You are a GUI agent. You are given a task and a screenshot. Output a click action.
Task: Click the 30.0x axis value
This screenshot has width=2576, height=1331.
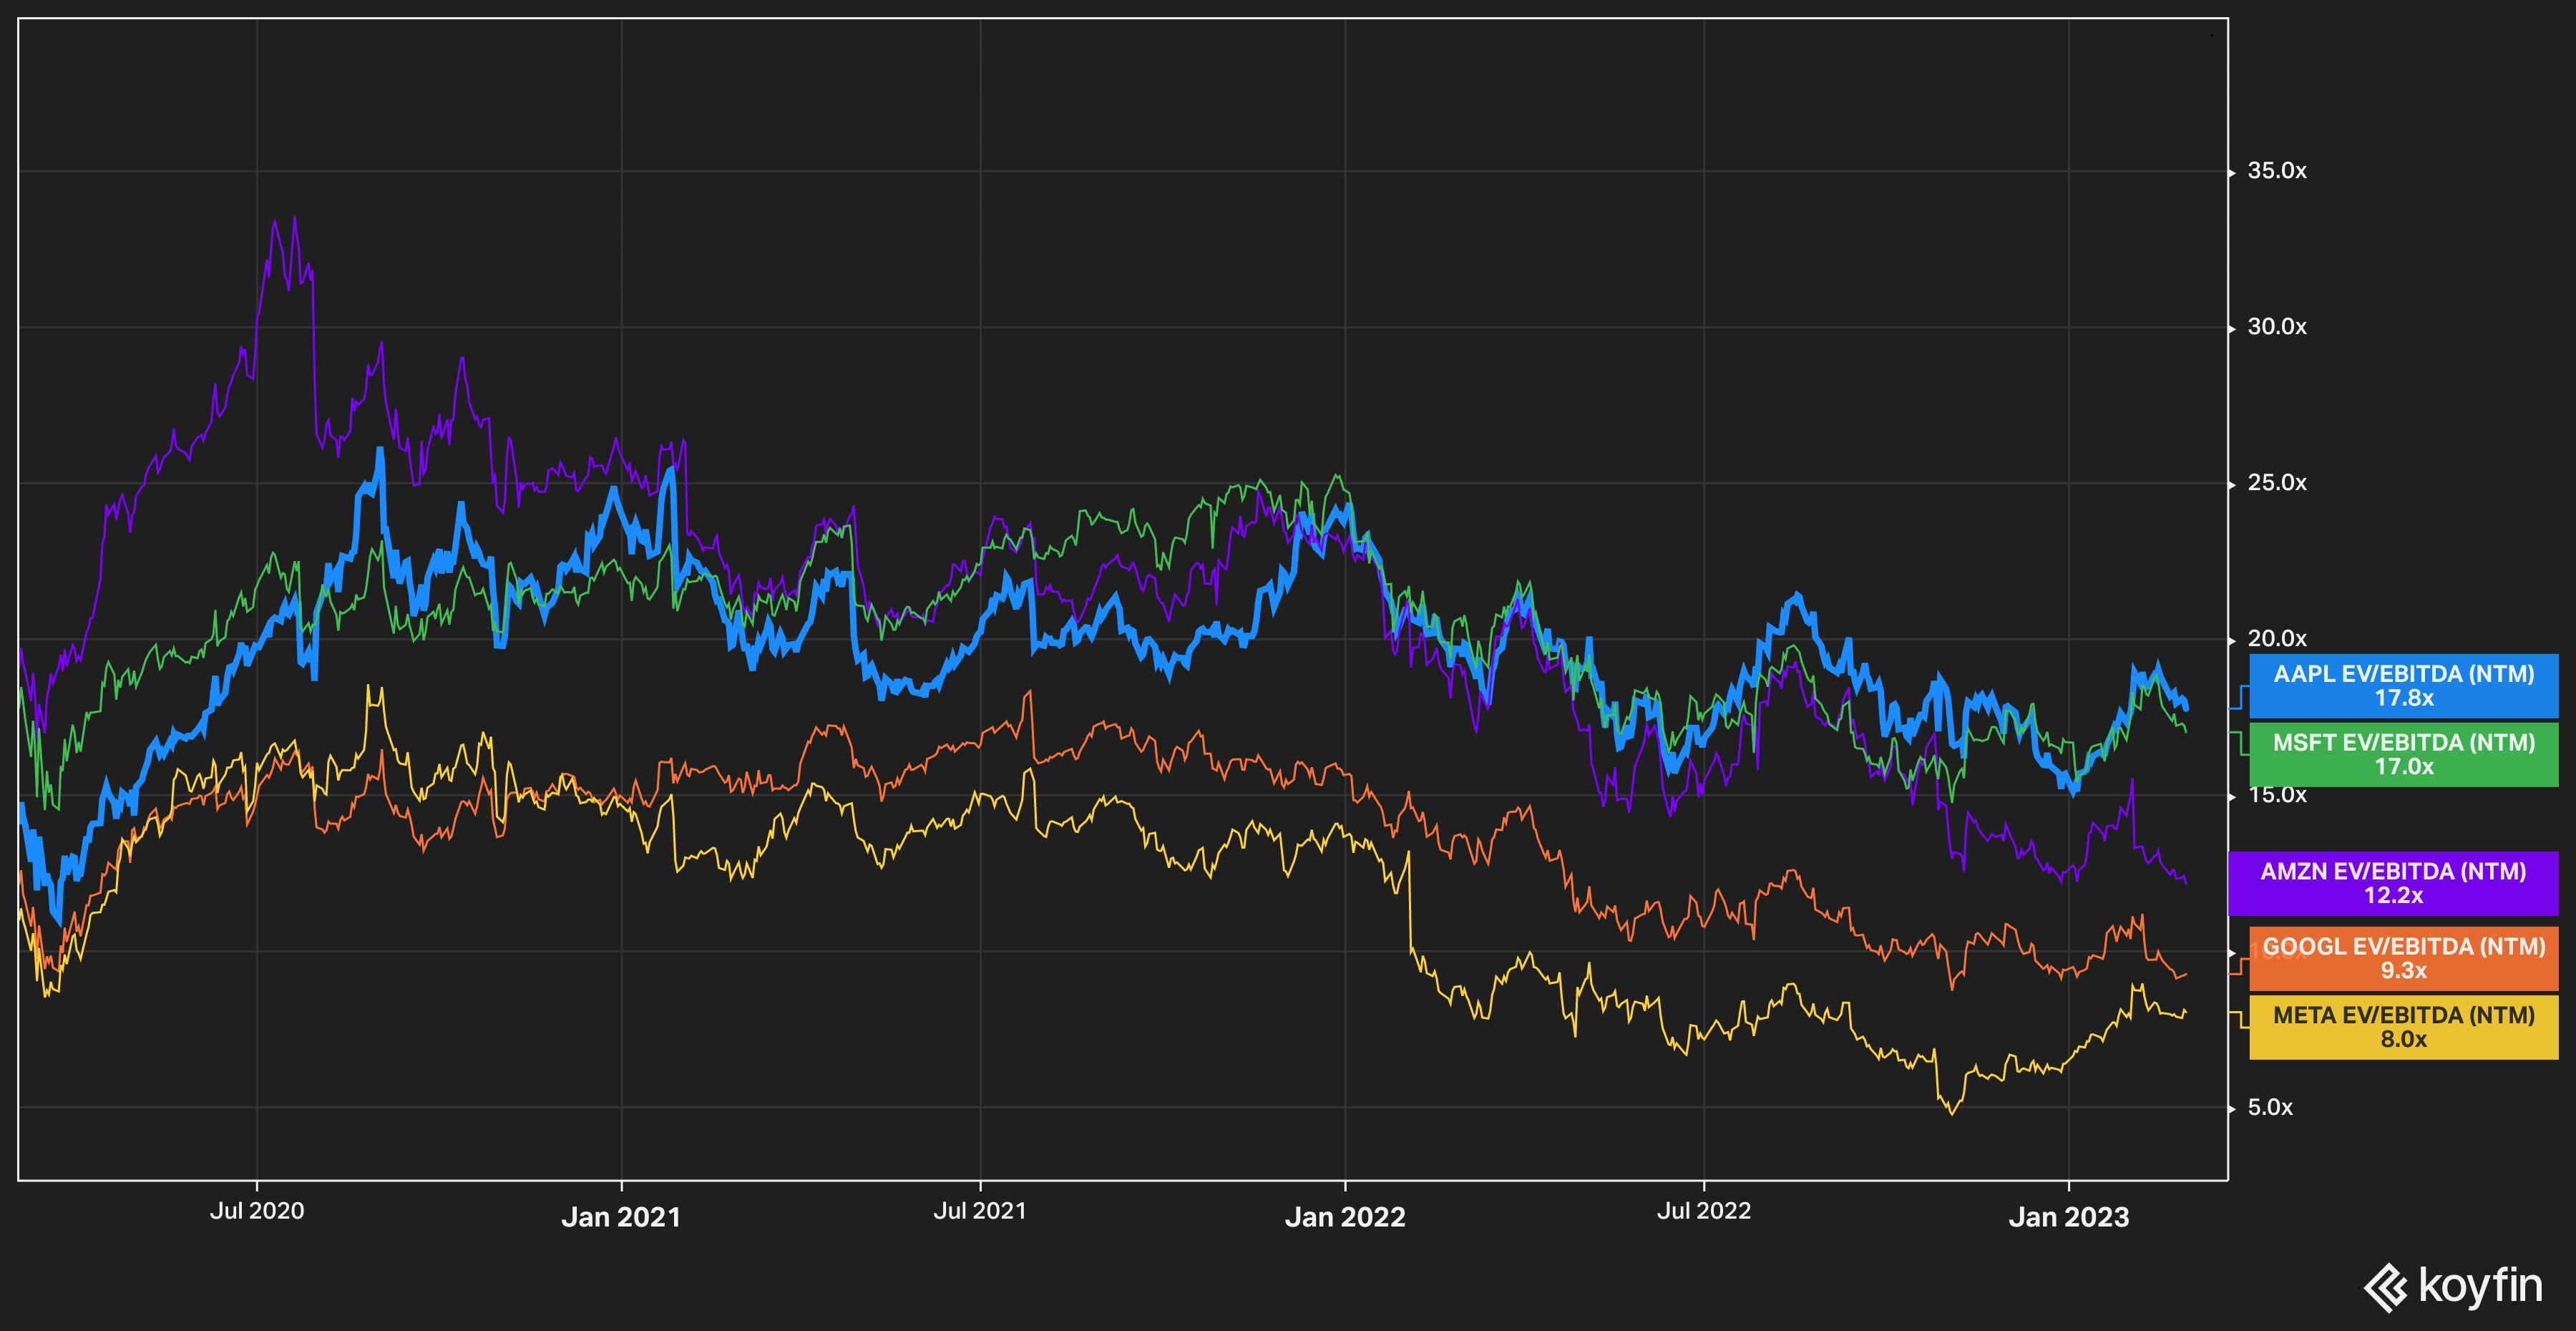[2277, 327]
